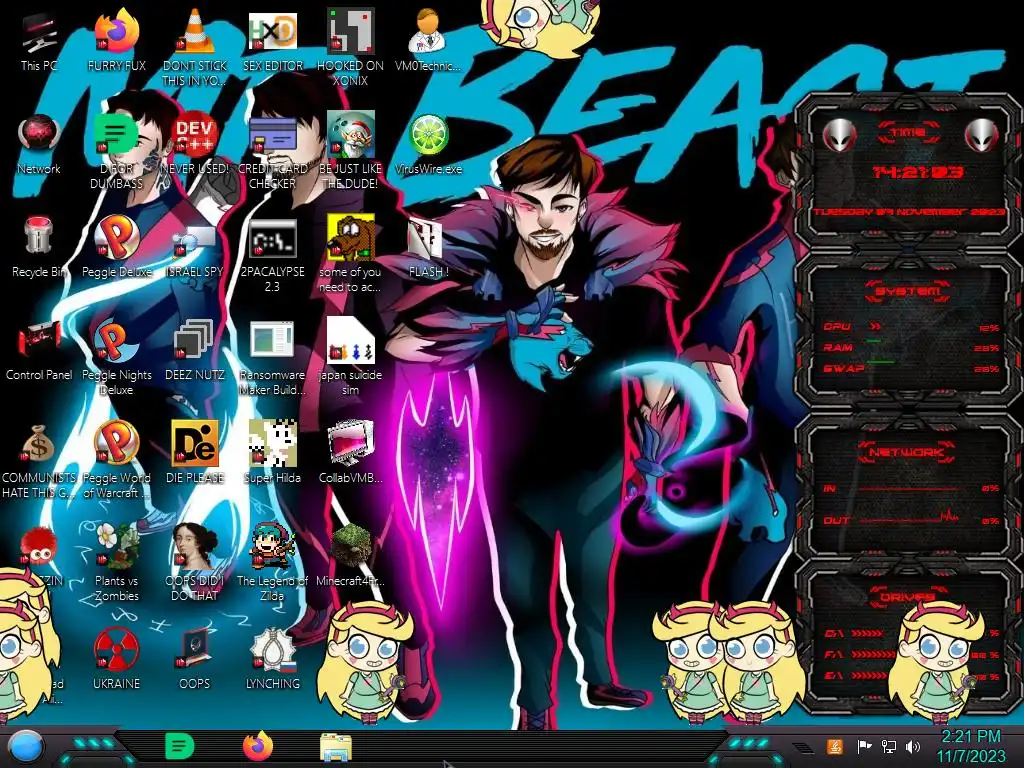1024x768 pixels.
Task: Open the taskbar clock showing 2:21 PM
Action: pyautogui.click(x=970, y=746)
